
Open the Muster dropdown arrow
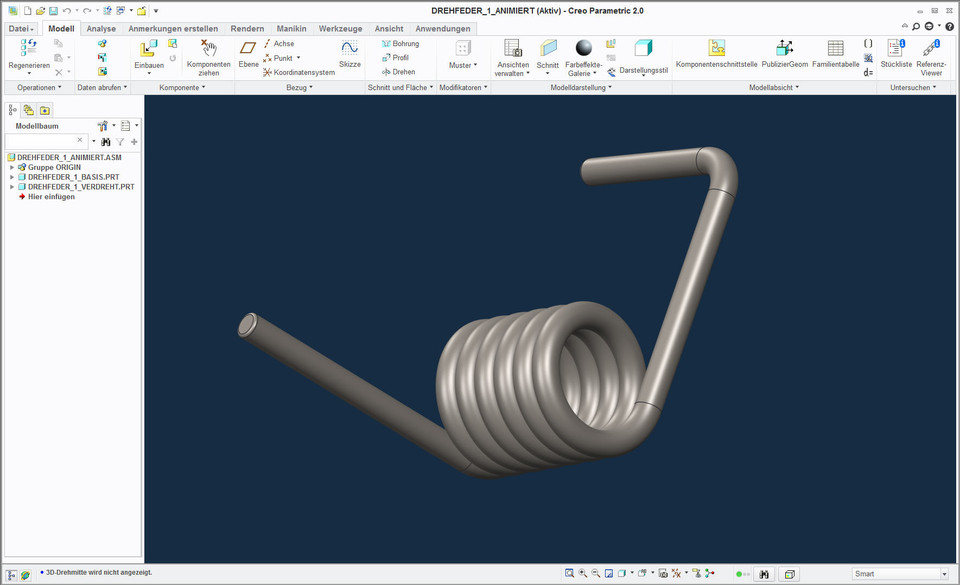pyautogui.click(x=474, y=64)
